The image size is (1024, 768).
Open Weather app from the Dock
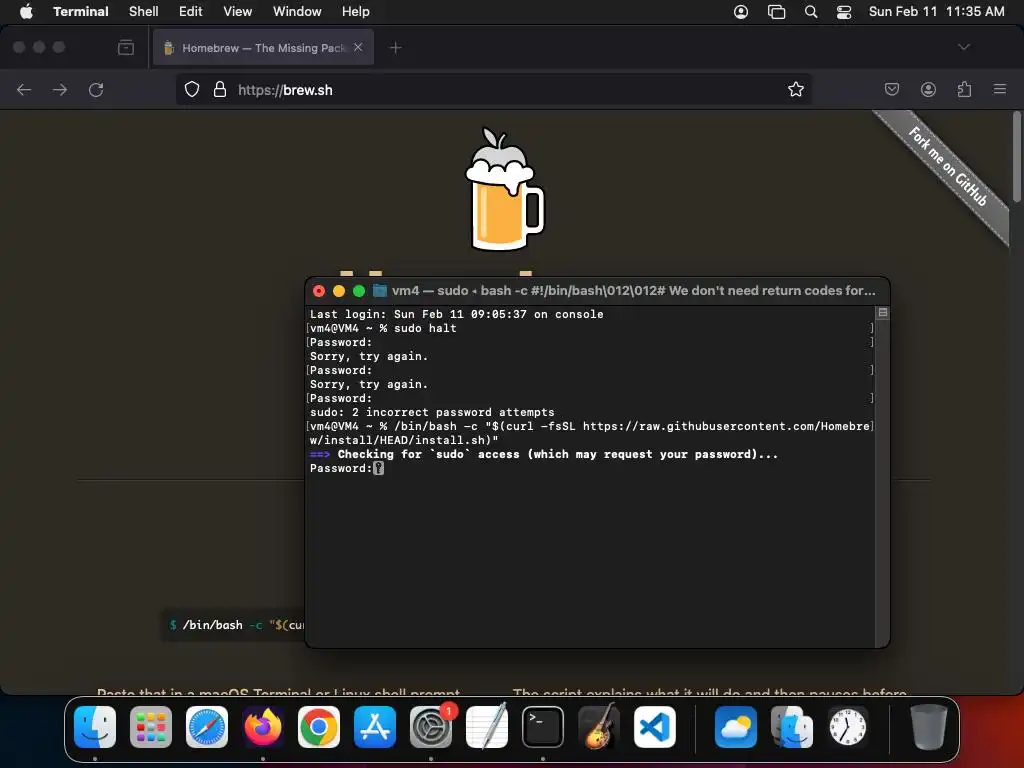coord(736,727)
